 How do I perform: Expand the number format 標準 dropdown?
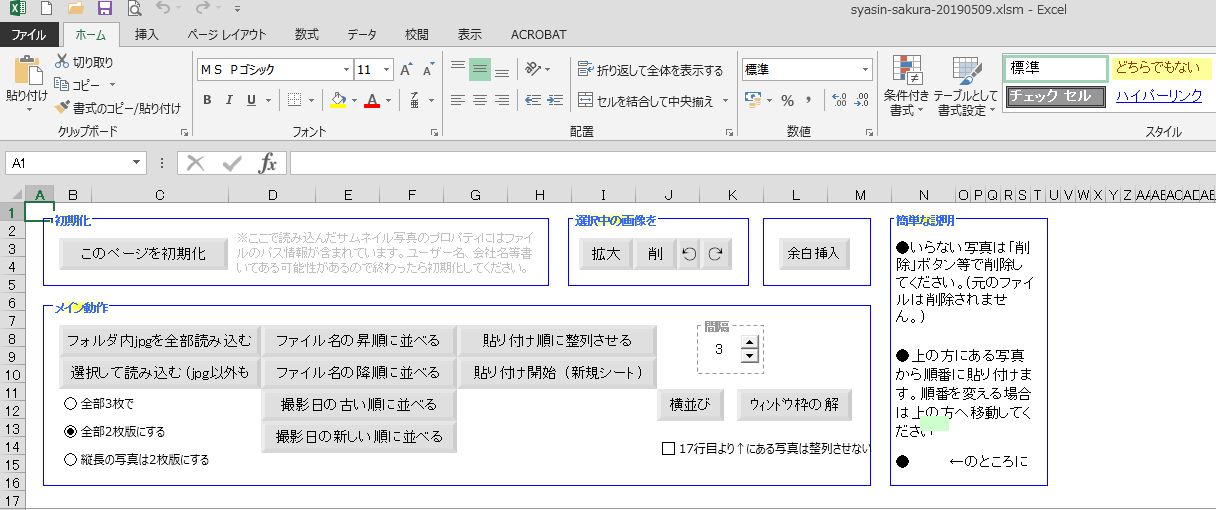tap(865, 70)
